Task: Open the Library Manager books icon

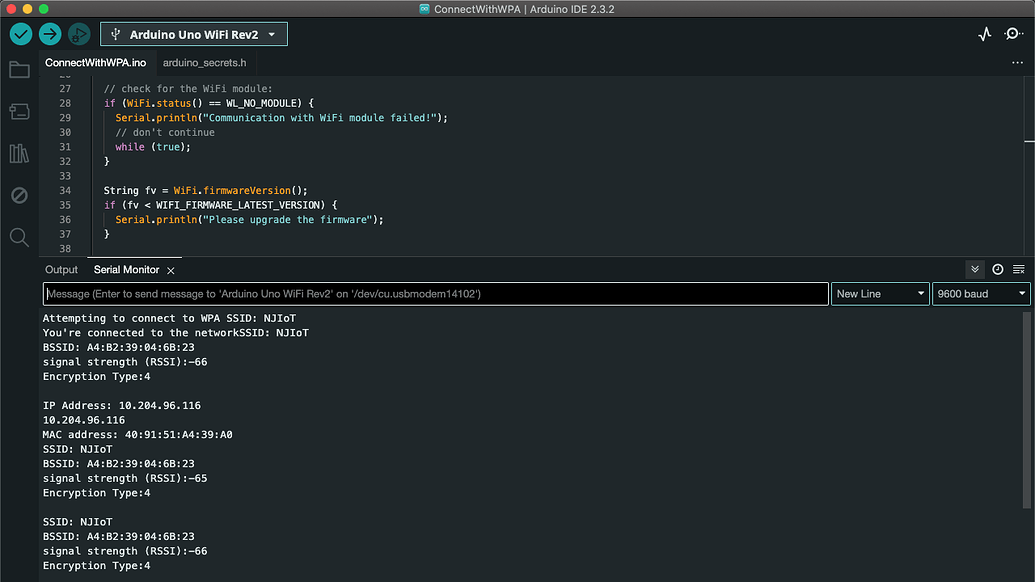Action: click(x=19, y=153)
